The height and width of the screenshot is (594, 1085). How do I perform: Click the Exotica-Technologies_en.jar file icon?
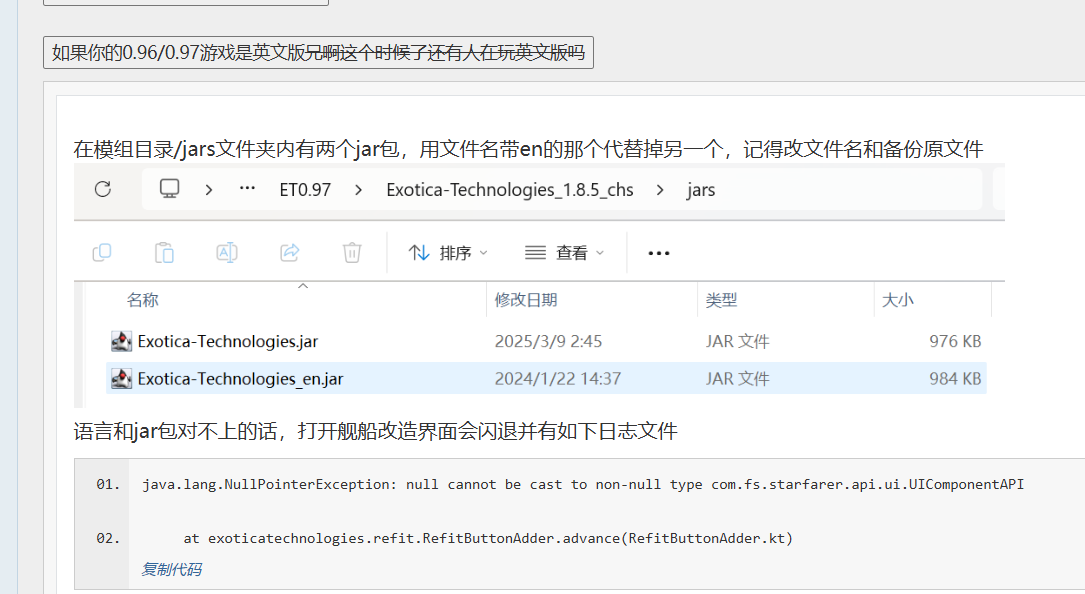point(121,379)
